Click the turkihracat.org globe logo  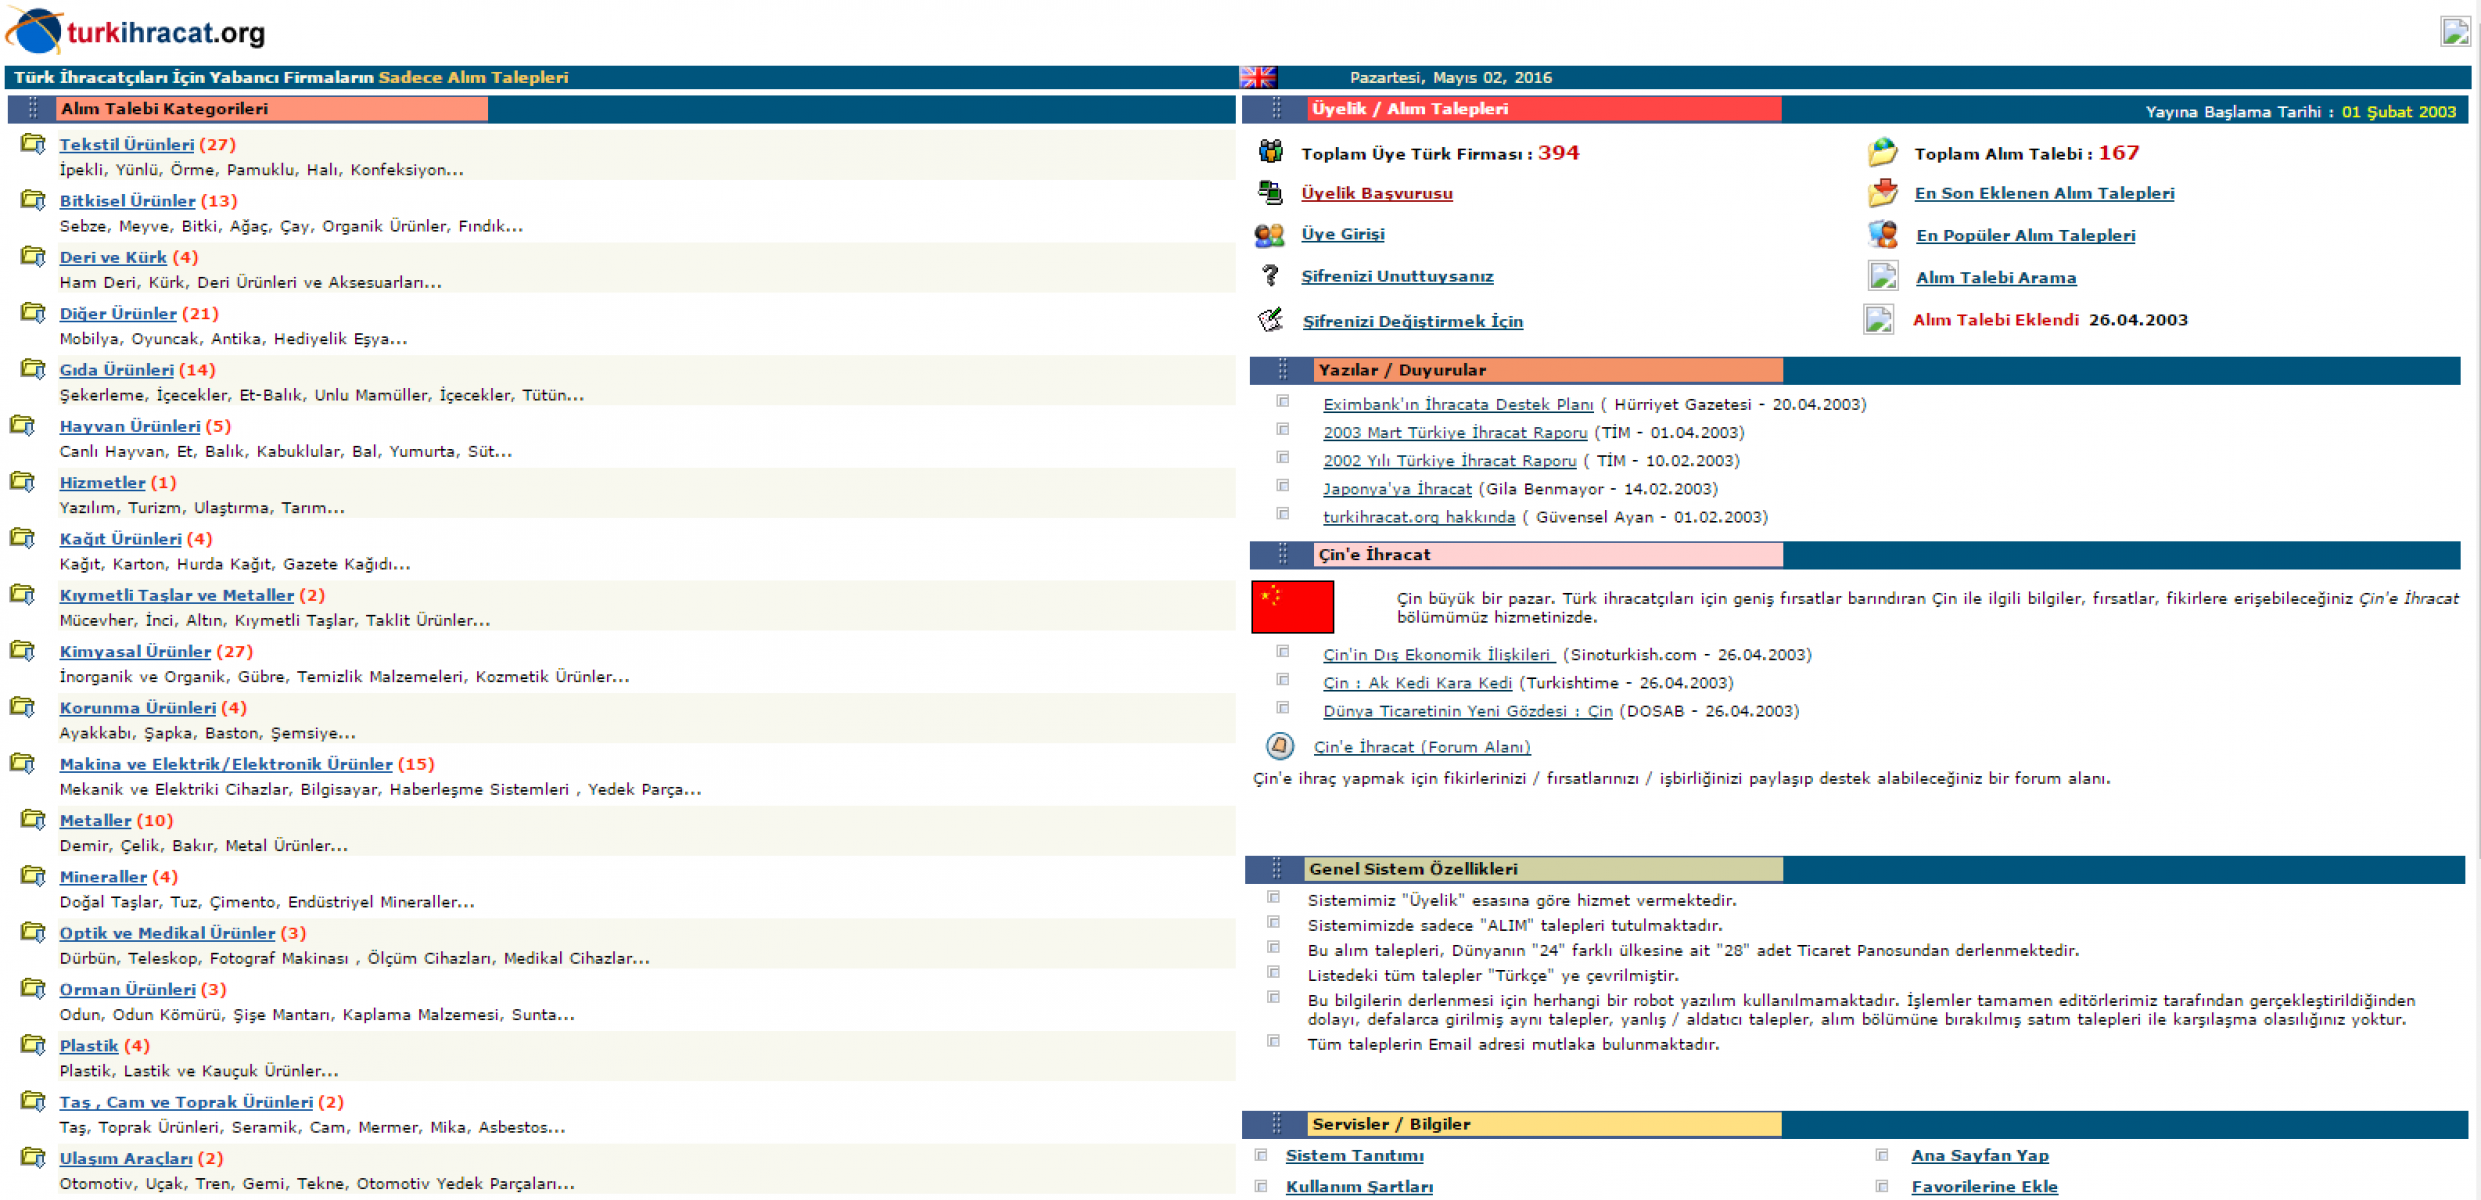coord(36,31)
